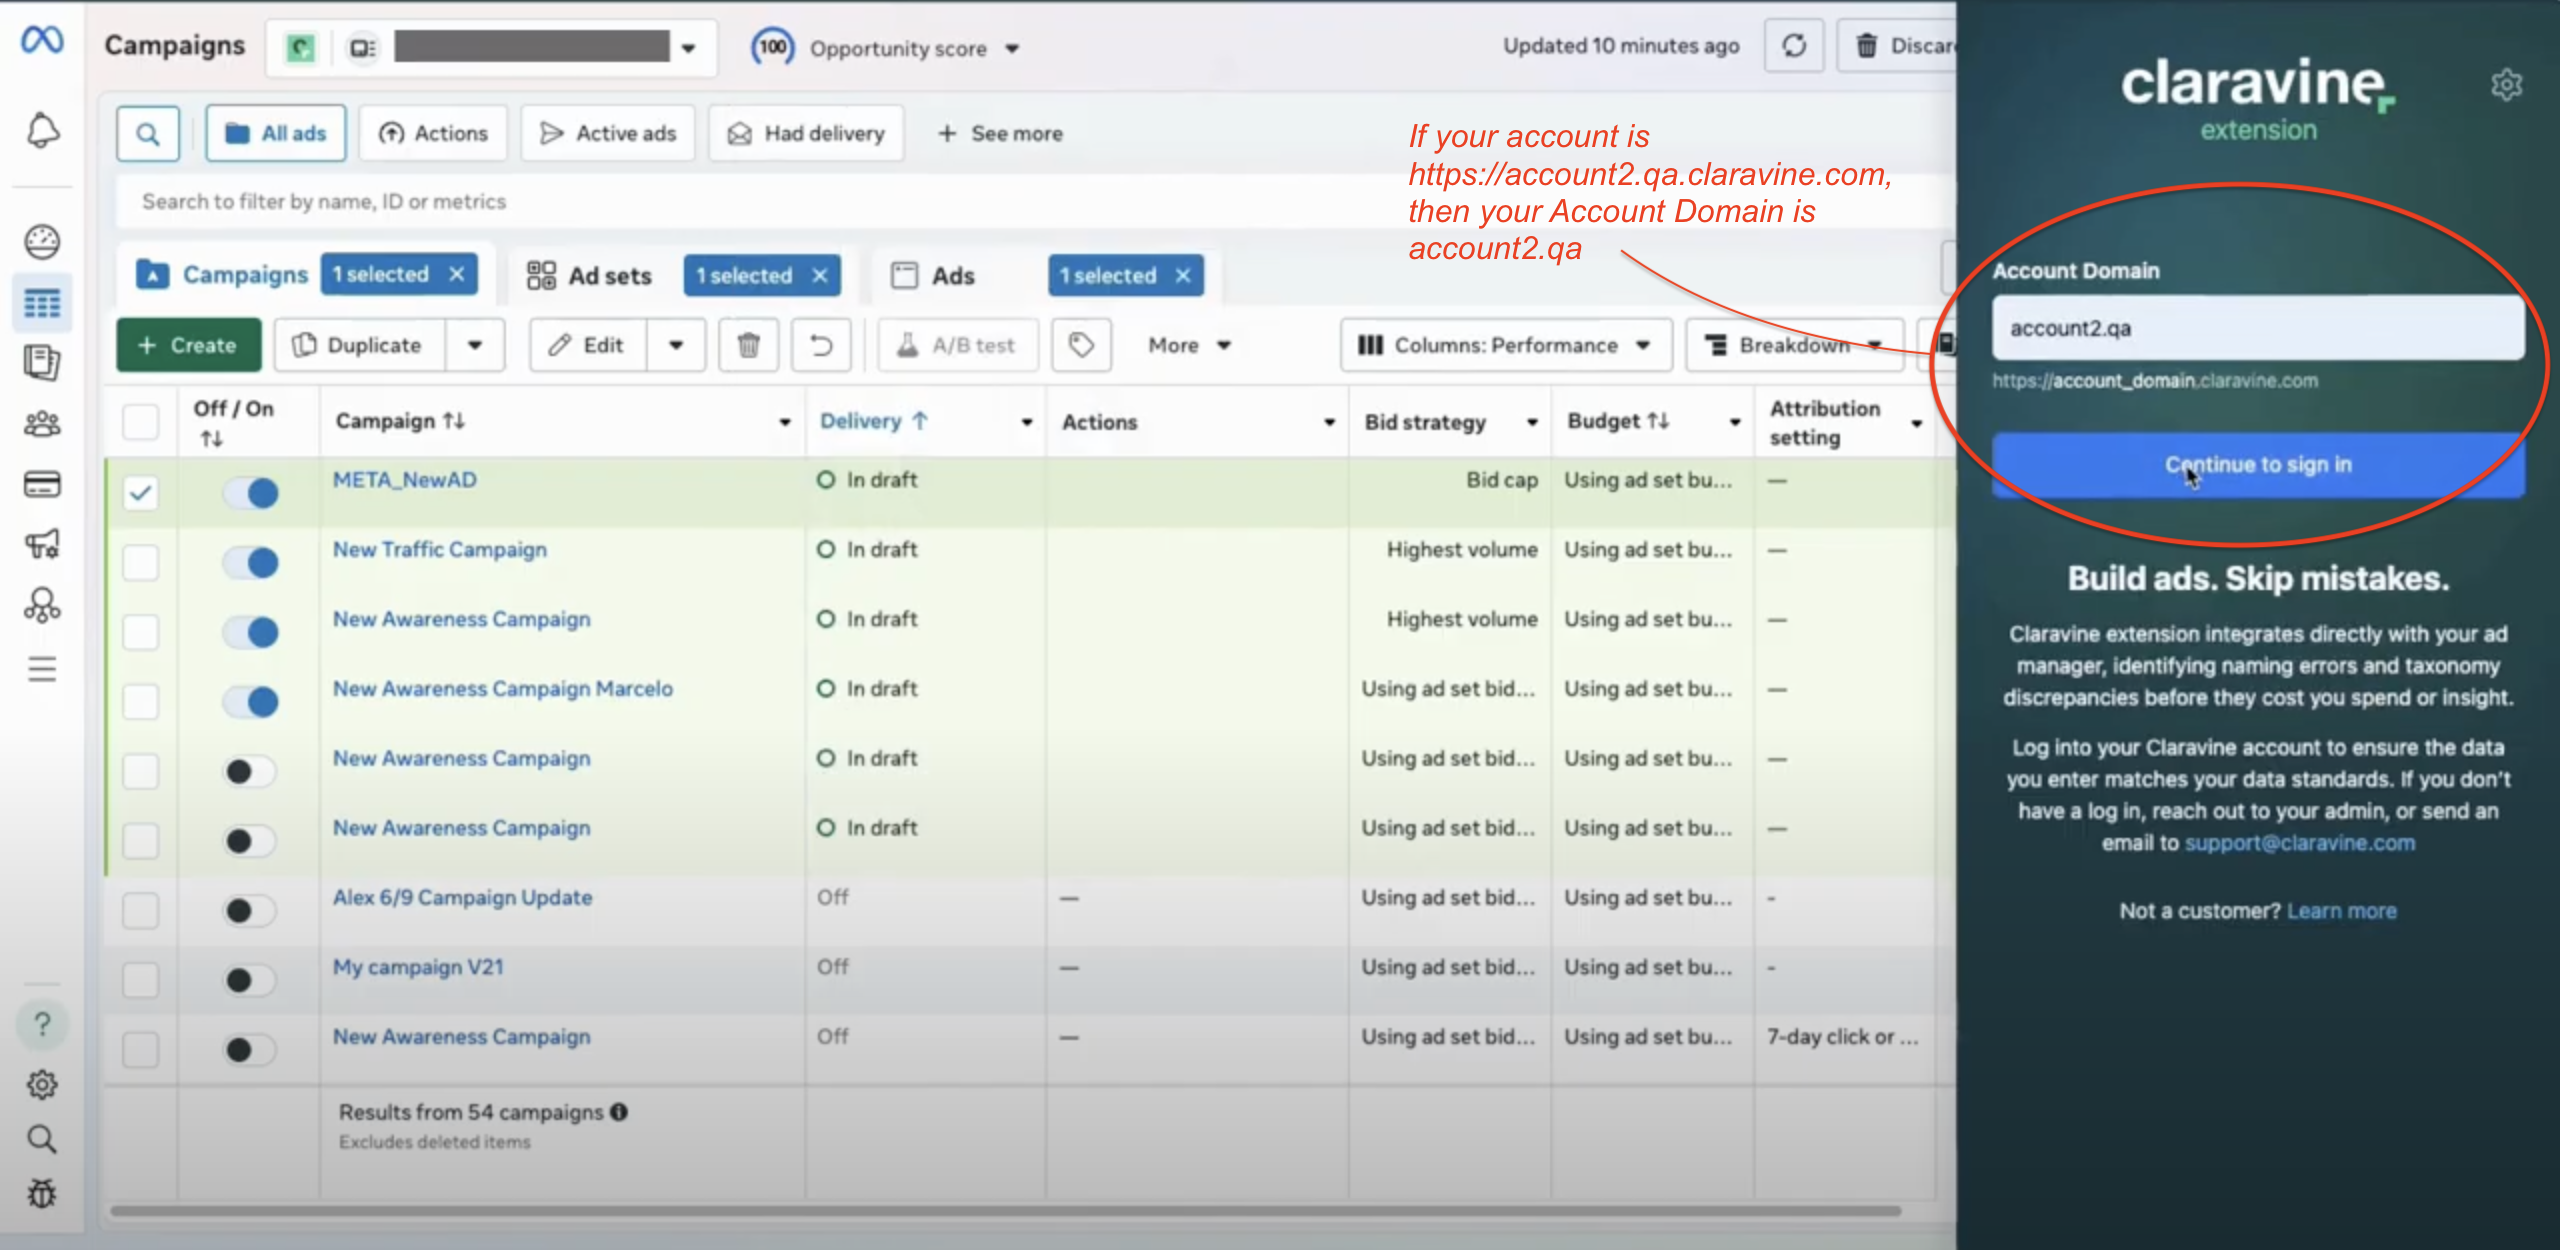Open the support@claravine.com email link
Screen dimensions: 2560x1250
[x=2299, y=843]
